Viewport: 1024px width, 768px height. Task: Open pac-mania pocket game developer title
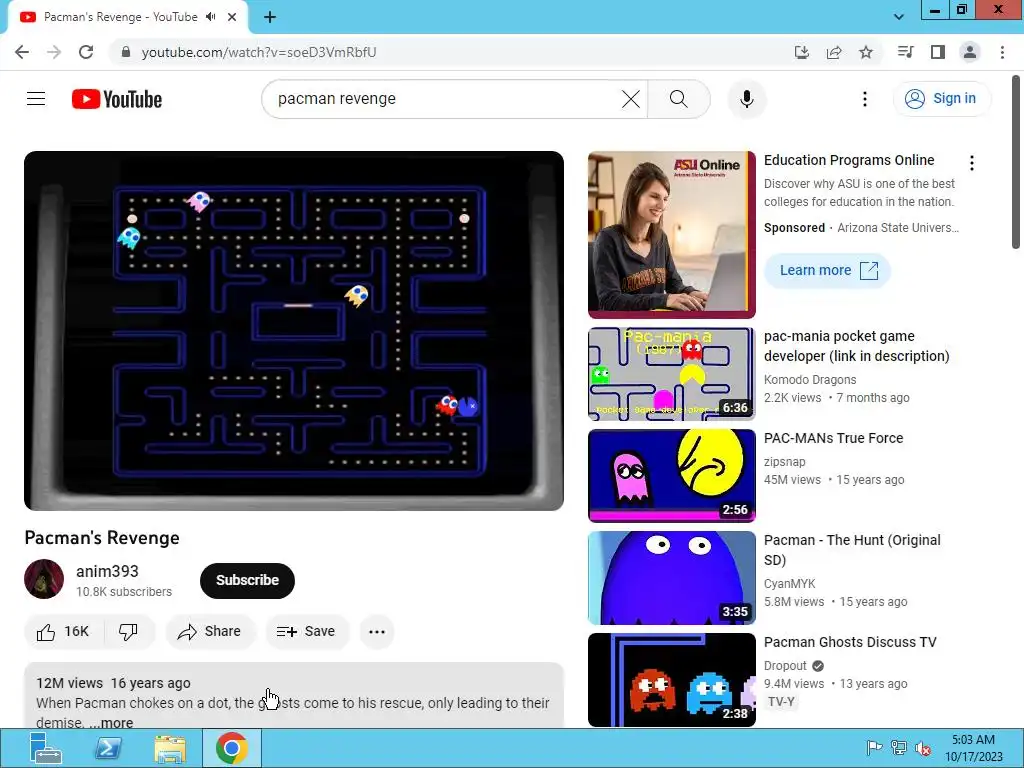(856, 346)
